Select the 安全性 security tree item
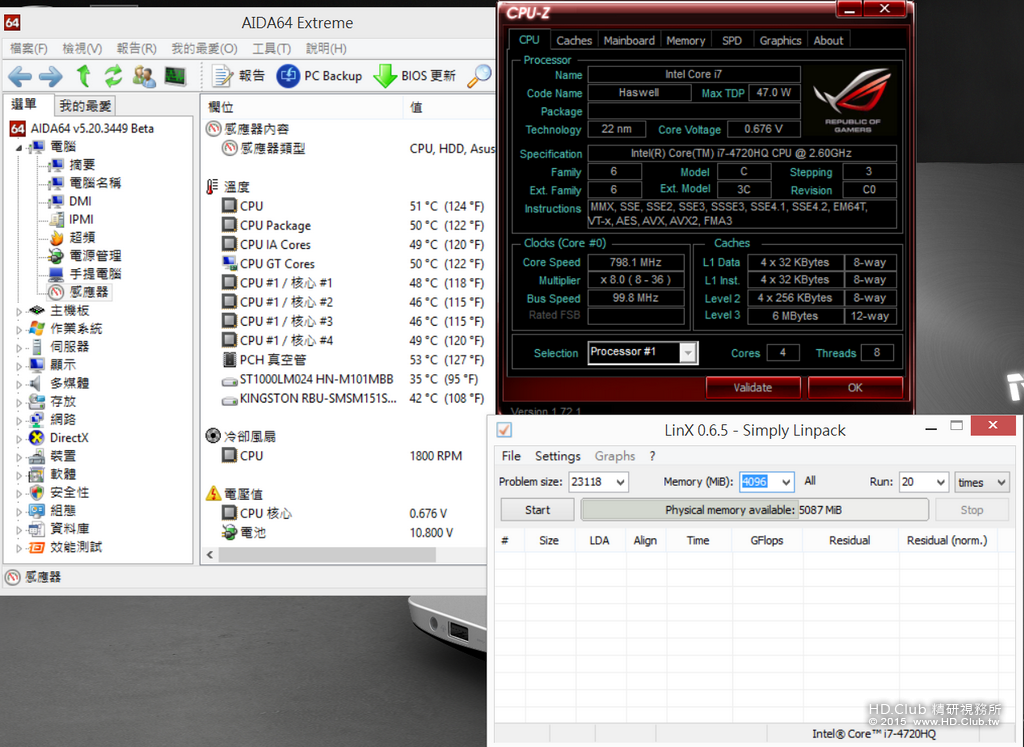Image resolution: width=1024 pixels, height=747 pixels. pos(69,492)
